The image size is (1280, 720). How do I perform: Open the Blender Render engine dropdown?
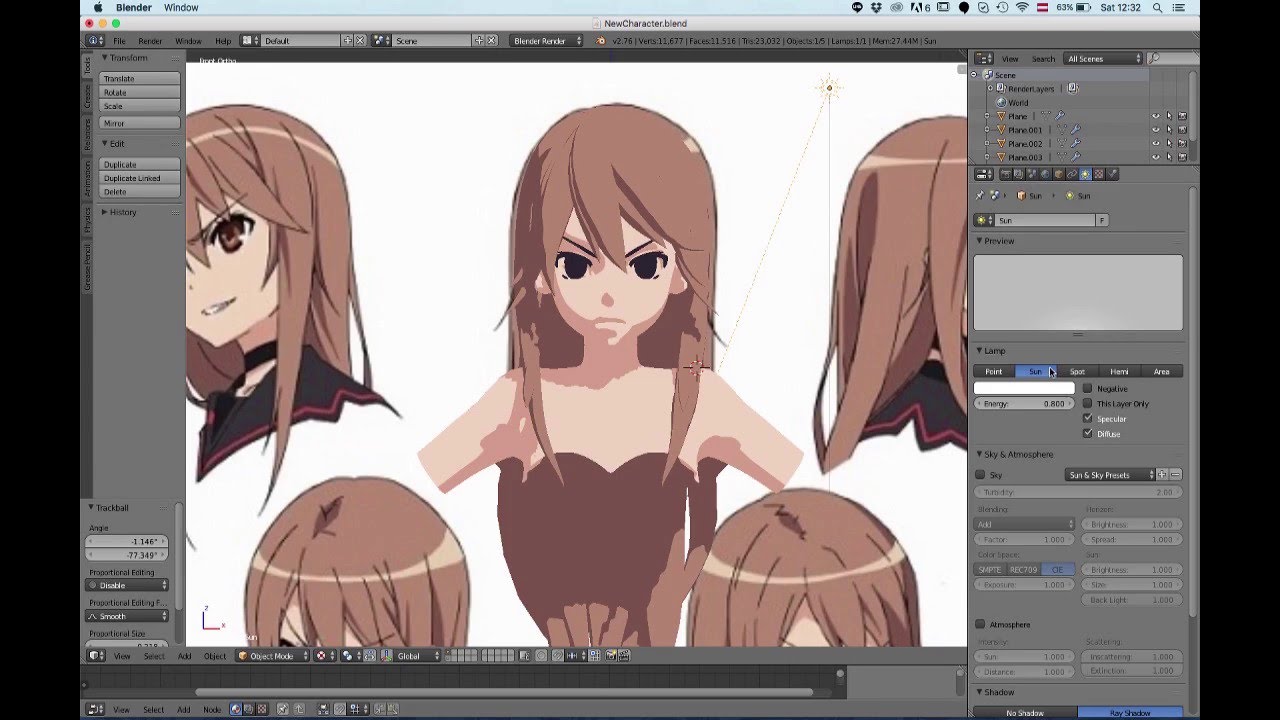pyautogui.click(x=547, y=41)
